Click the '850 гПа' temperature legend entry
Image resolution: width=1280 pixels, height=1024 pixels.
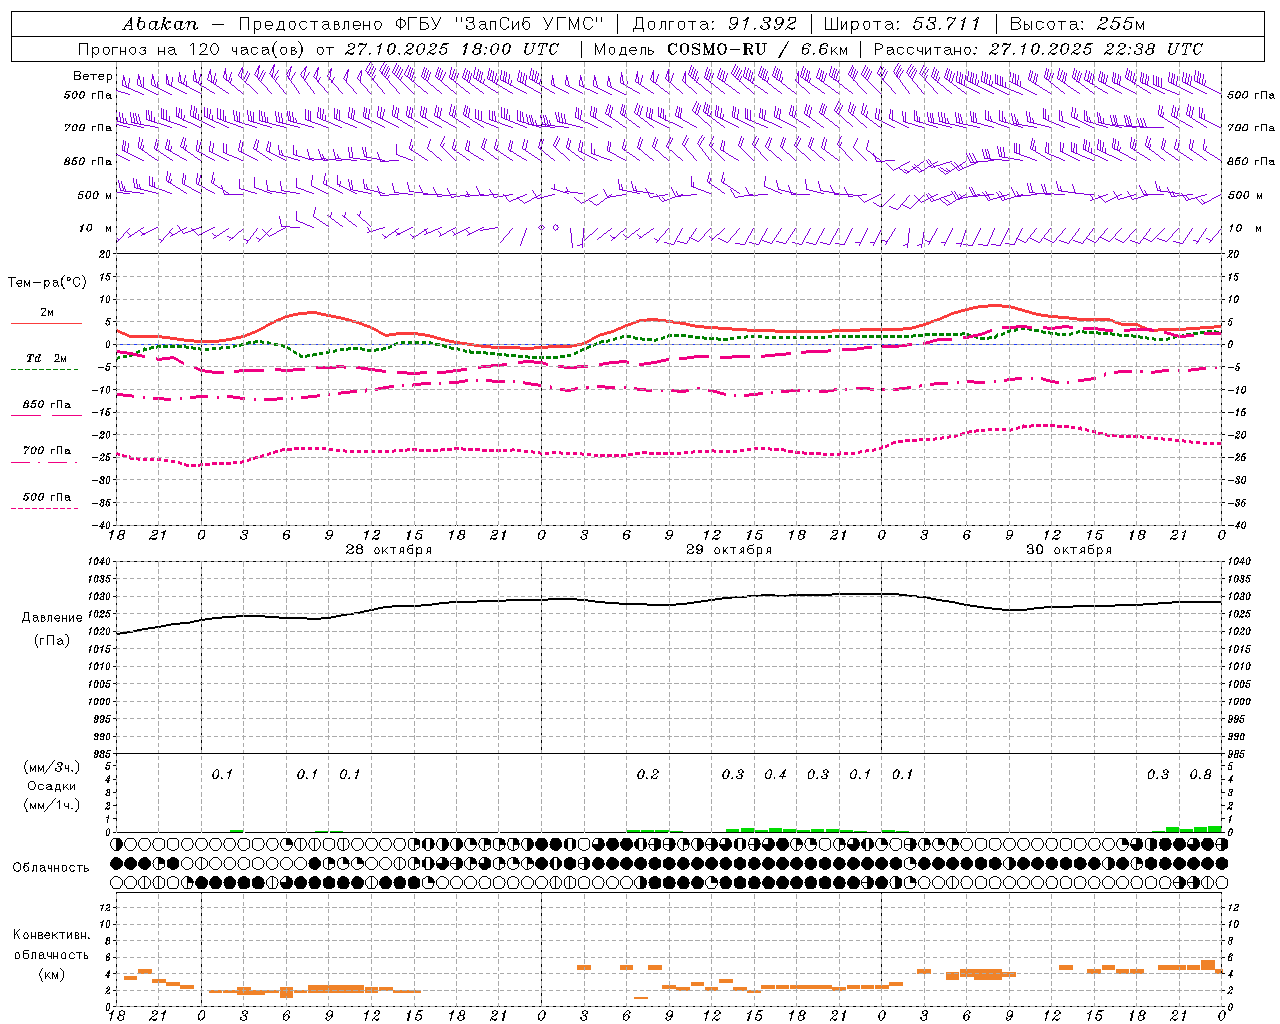(47, 405)
